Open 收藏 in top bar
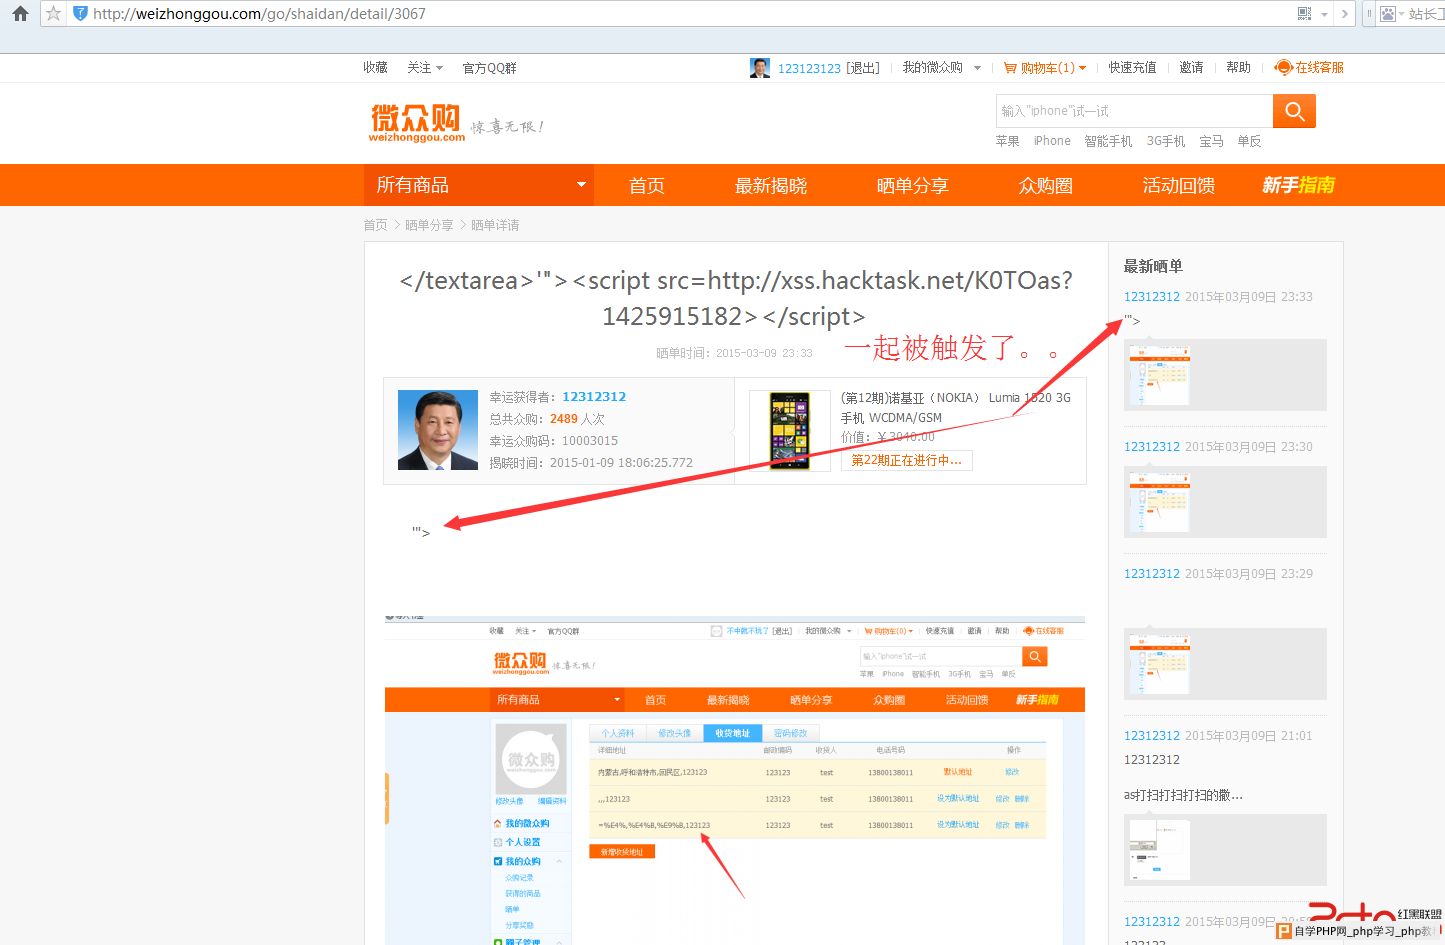This screenshot has height=945, width=1445. (x=375, y=68)
